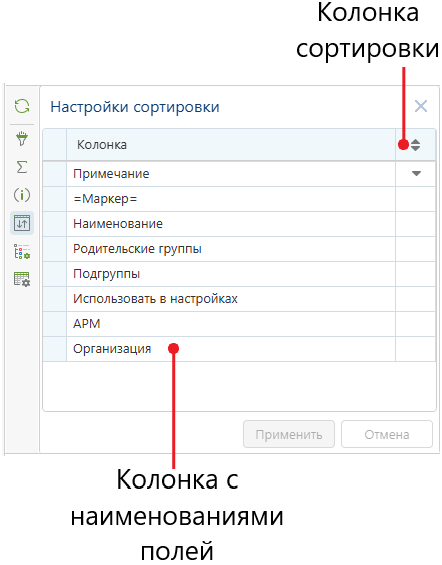442x565 pixels.
Task: Select the Родительские группы row
Action: point(239,249)
